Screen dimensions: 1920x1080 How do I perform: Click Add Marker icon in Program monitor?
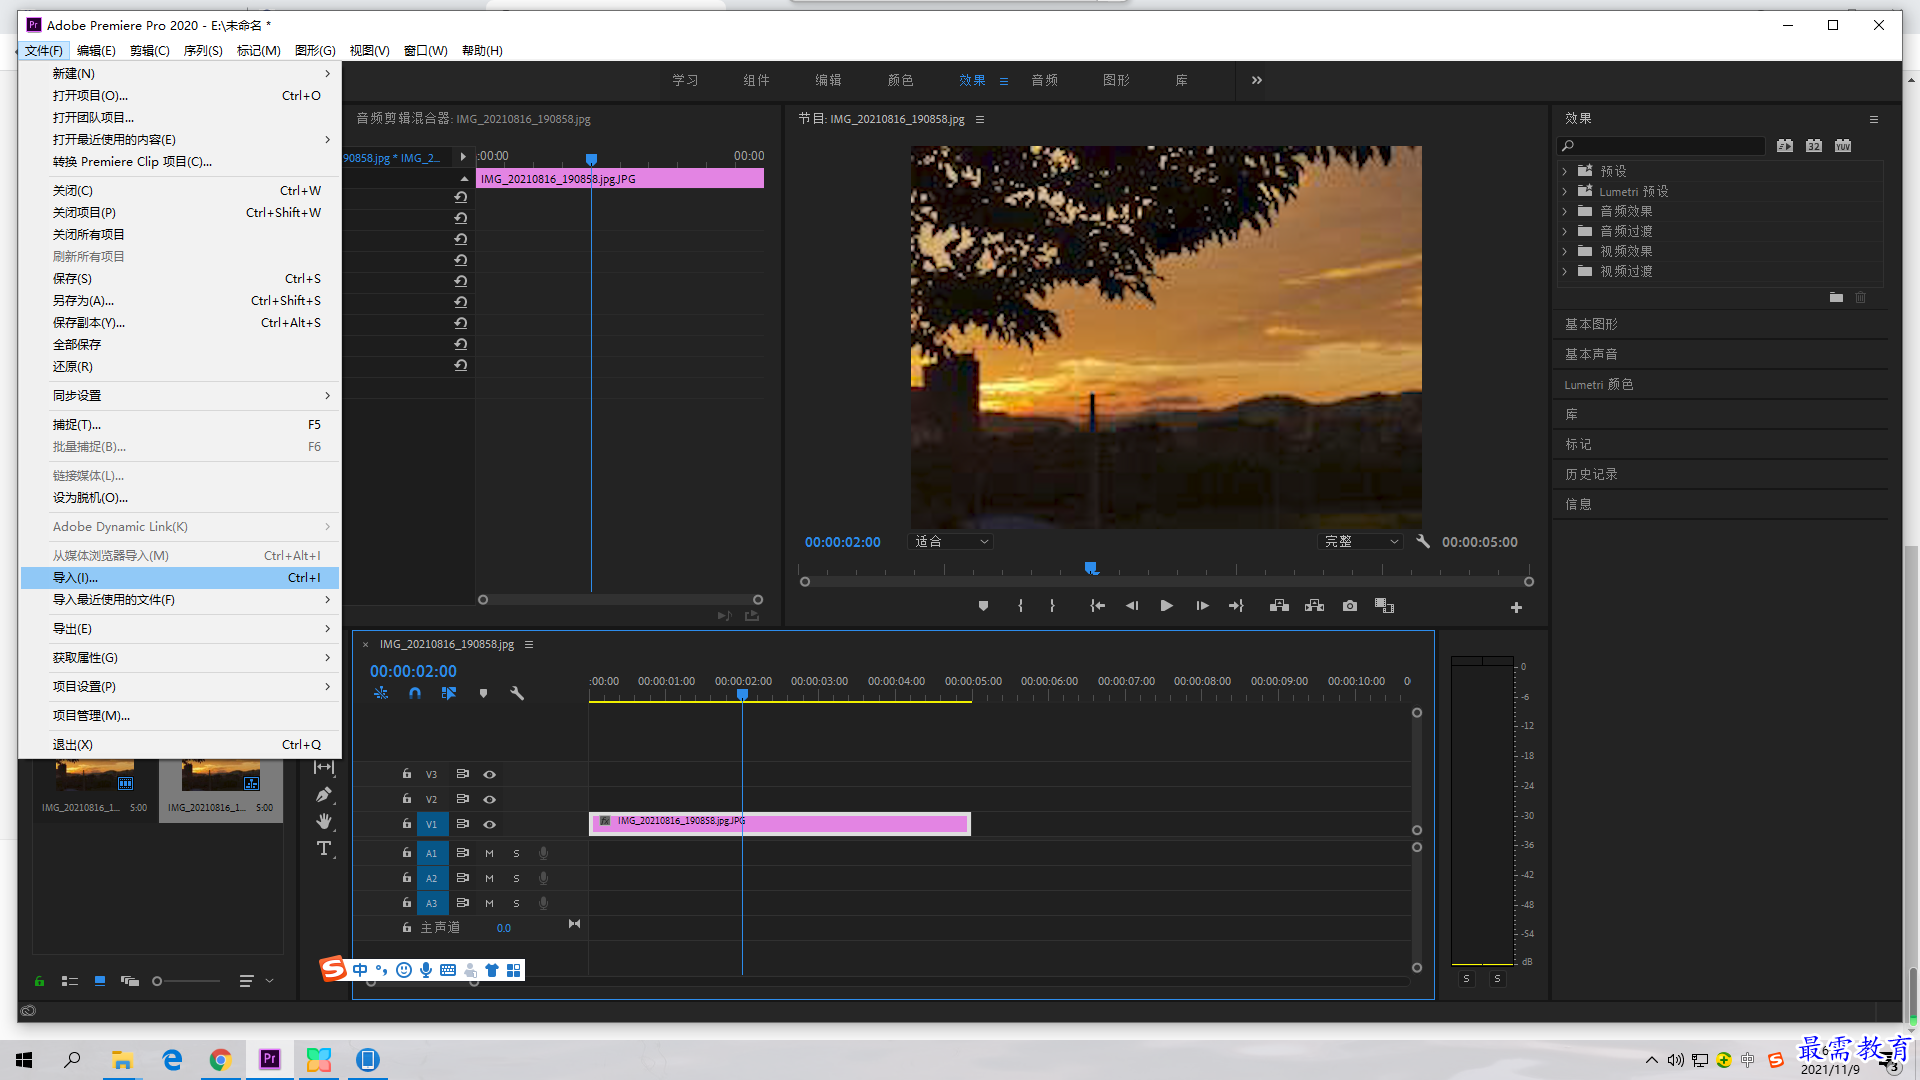tap(983, 606)
